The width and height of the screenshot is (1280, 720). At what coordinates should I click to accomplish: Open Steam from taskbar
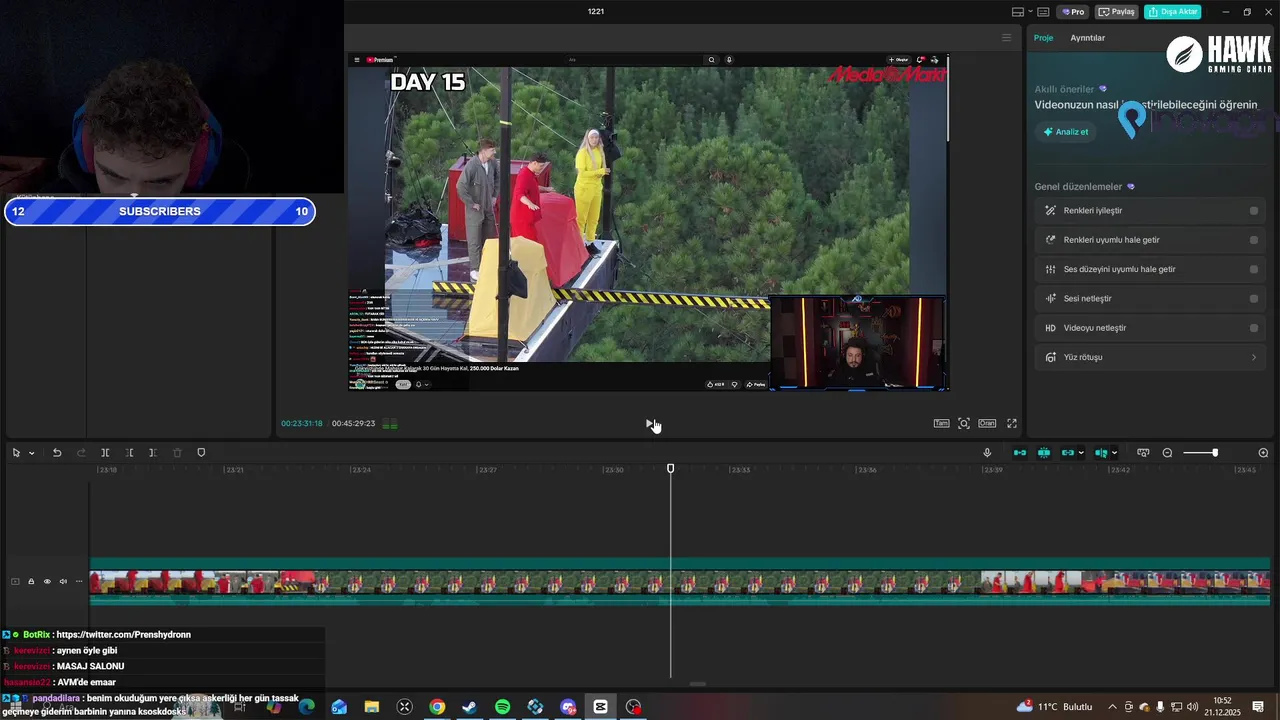click(469, 707)
